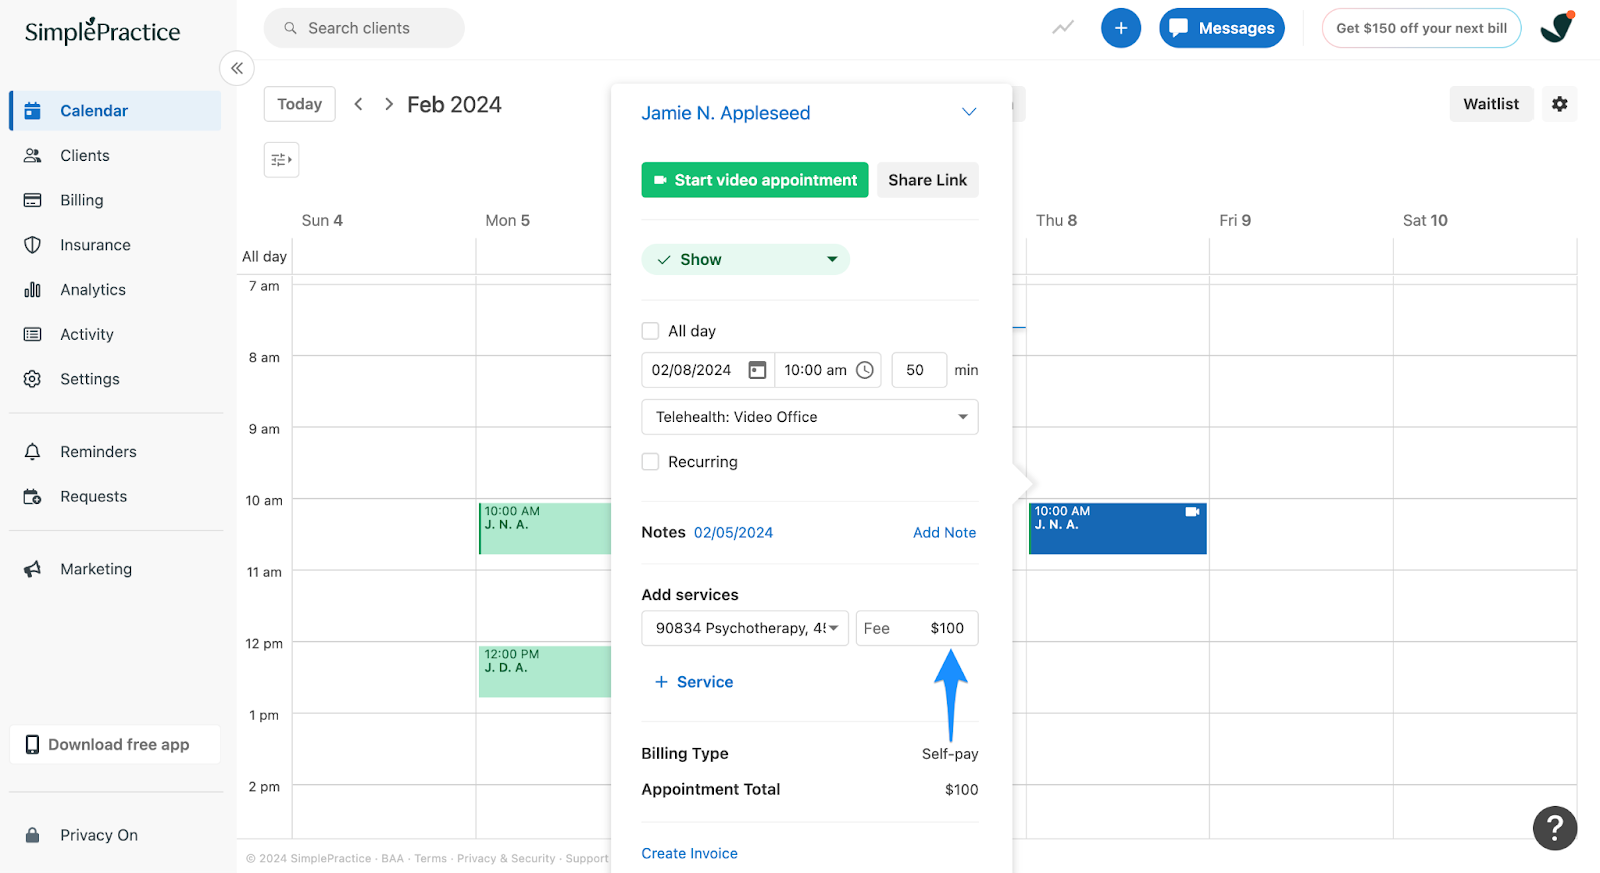Navigate to Insurance in the sidebar
Image resolution: width=1600 pixels, height=873 pixels.
(95, 245)
